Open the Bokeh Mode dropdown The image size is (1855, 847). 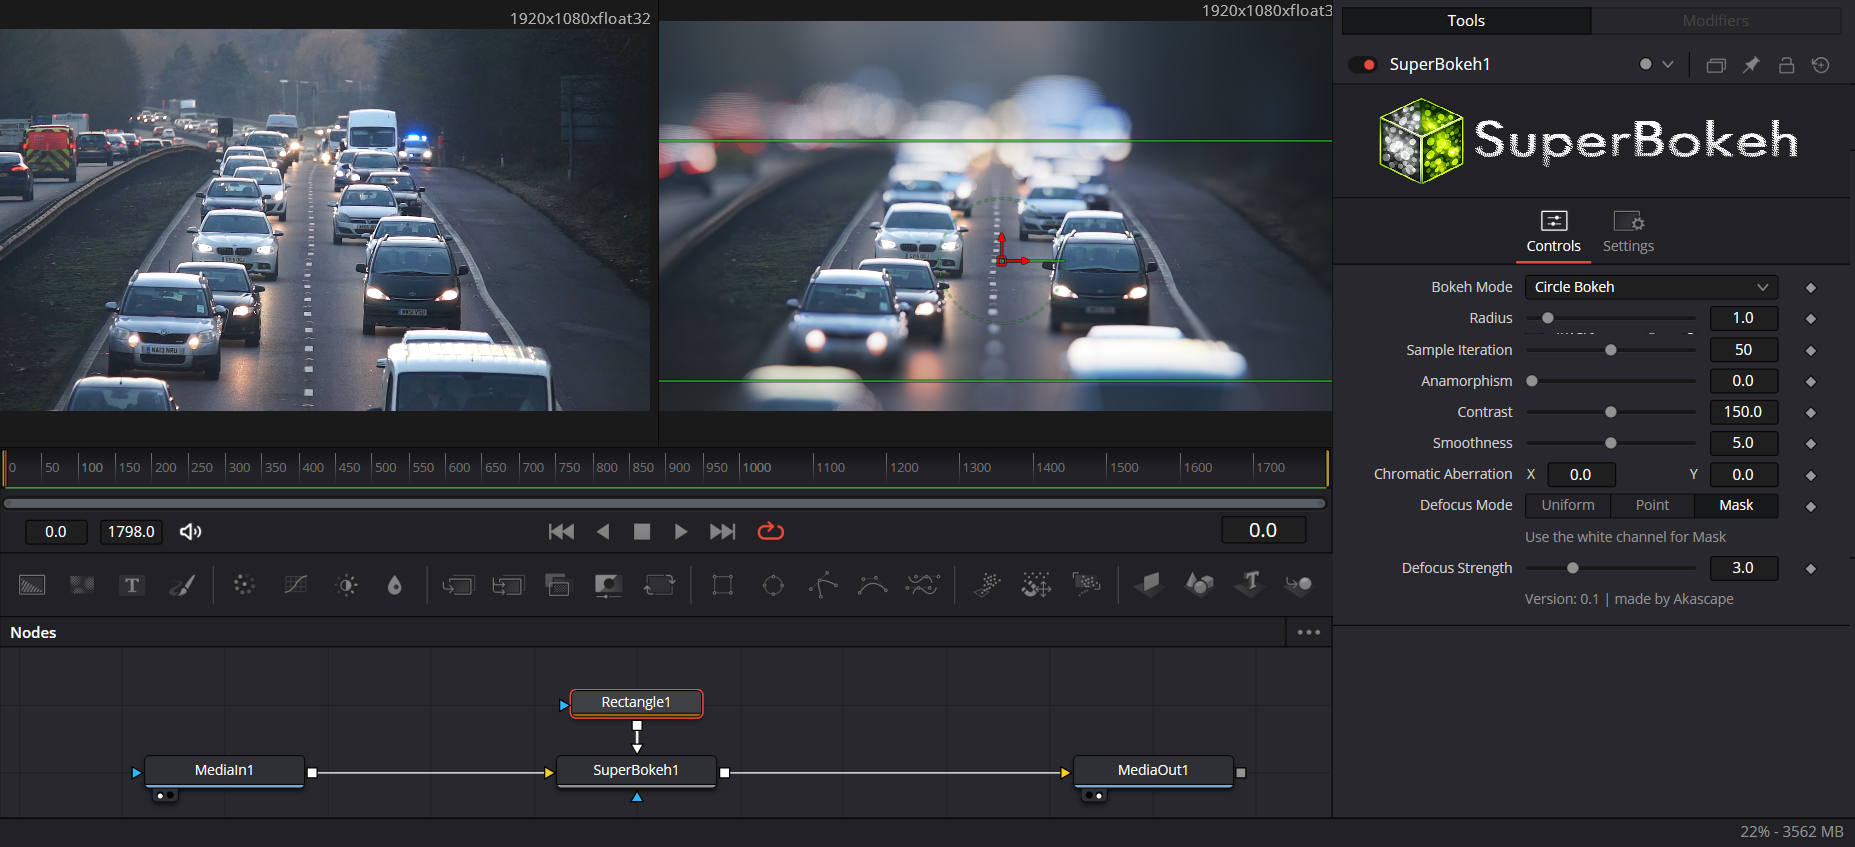(x=1651, y=287)
